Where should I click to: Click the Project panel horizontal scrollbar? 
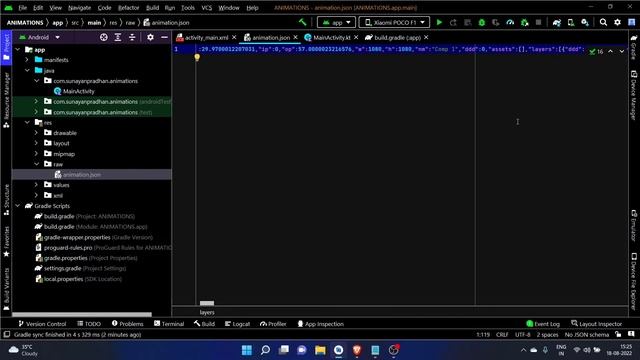82,314
